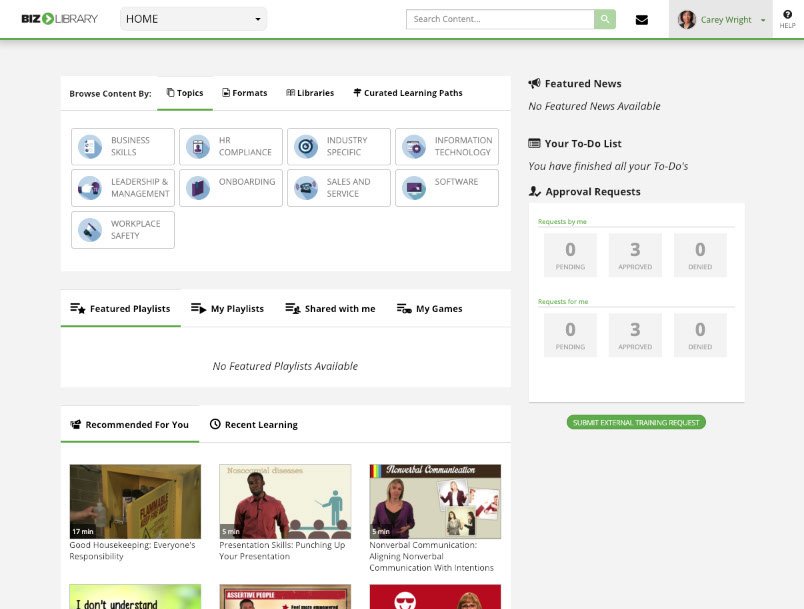Open the 'I don't understand' video thumbnail

pos(135,597)
